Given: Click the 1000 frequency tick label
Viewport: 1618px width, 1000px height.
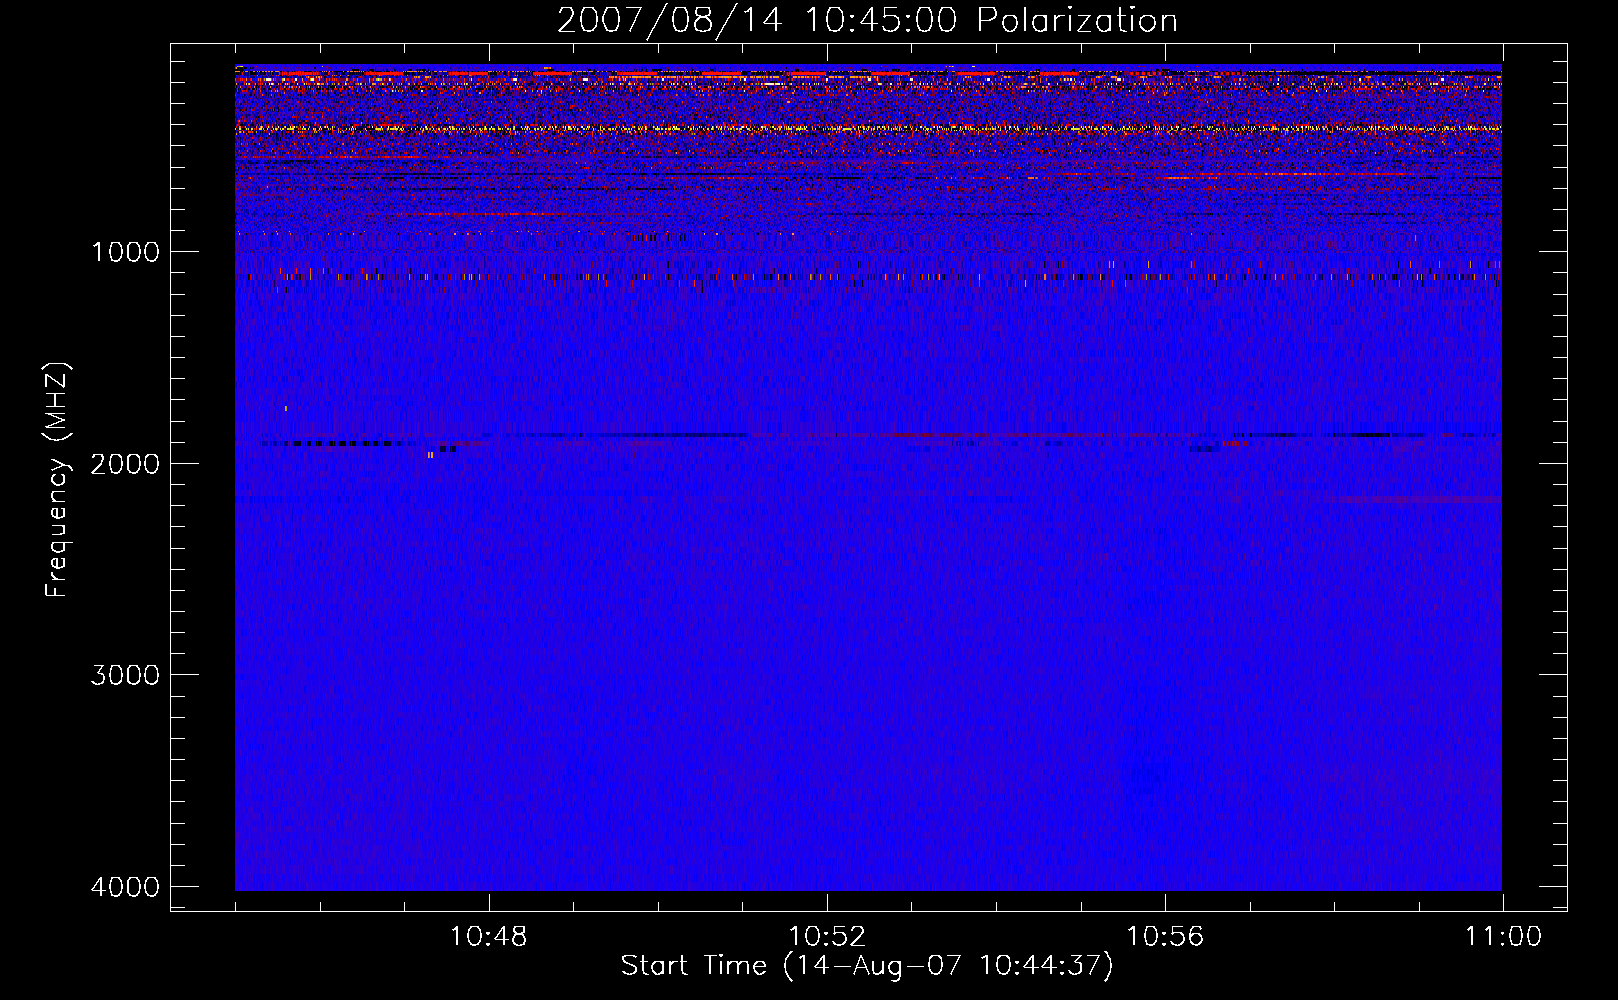Looking at the screenshot, I should click(125, 252).
